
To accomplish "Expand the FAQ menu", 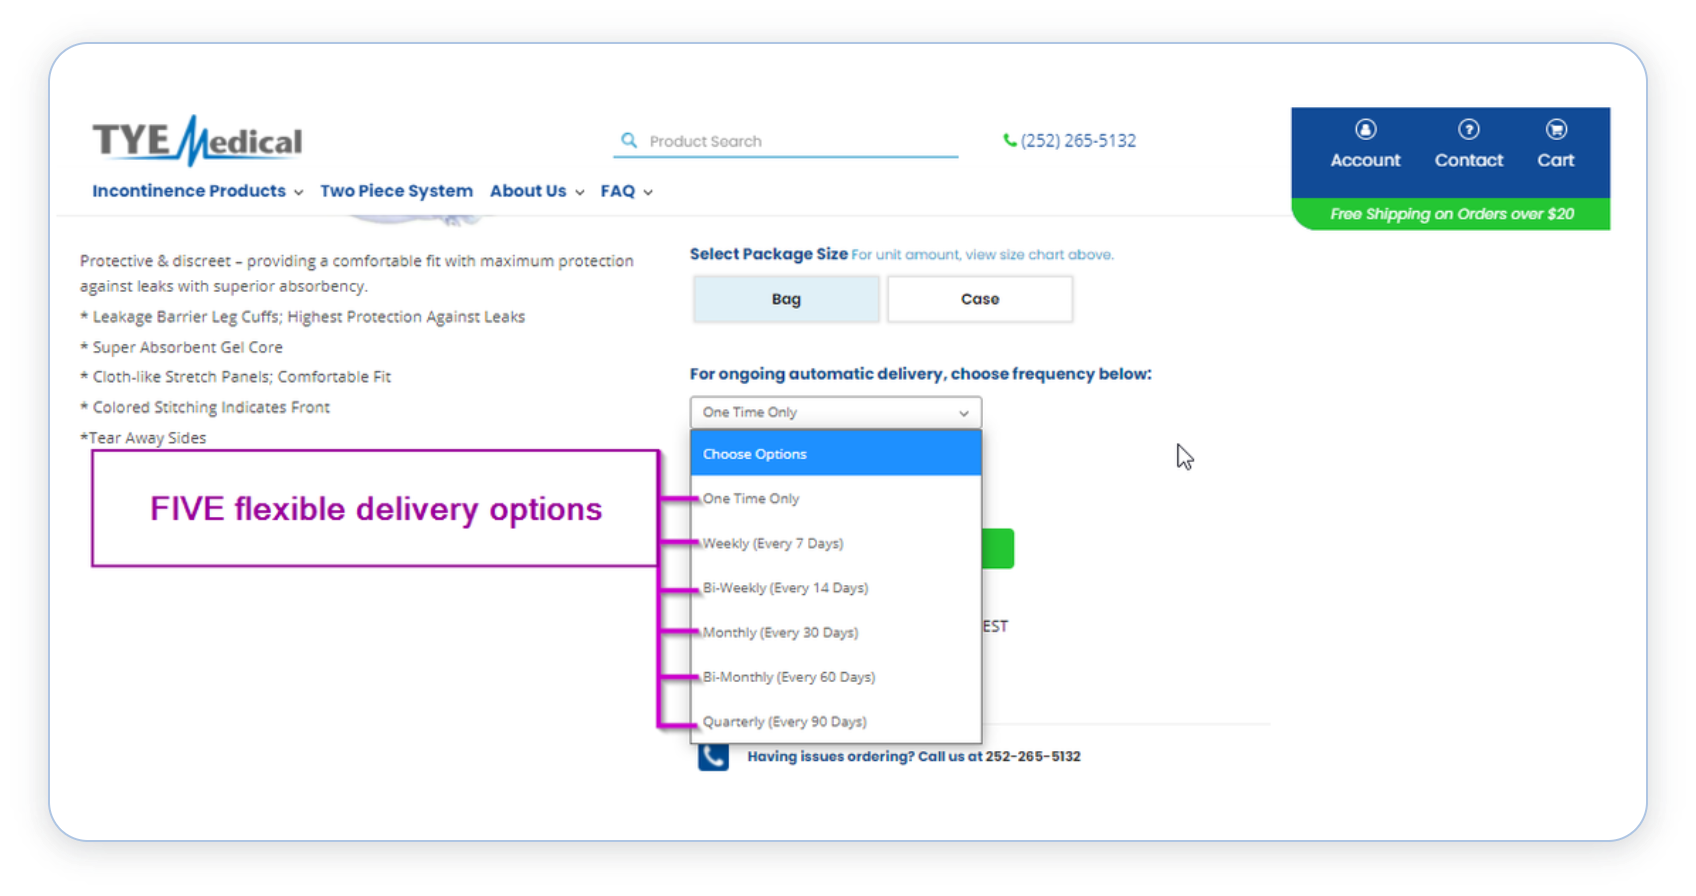I will point(626,191).
